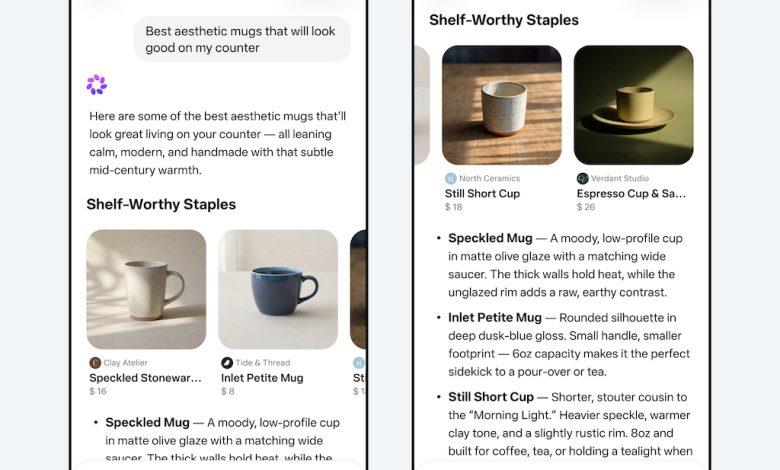
Task: Click the Verdant Studio seller name
Action: coord(621,178)
